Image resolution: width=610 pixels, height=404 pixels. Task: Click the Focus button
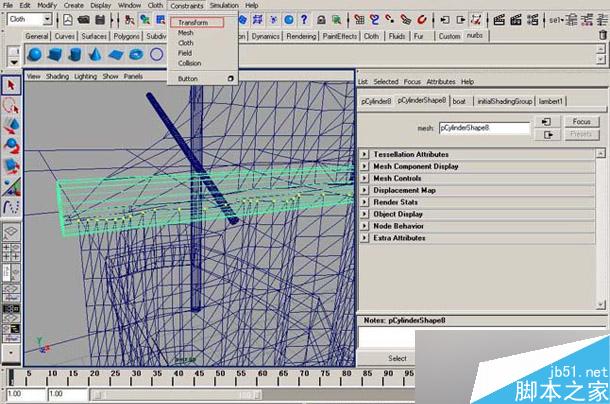tap(582, 122)
